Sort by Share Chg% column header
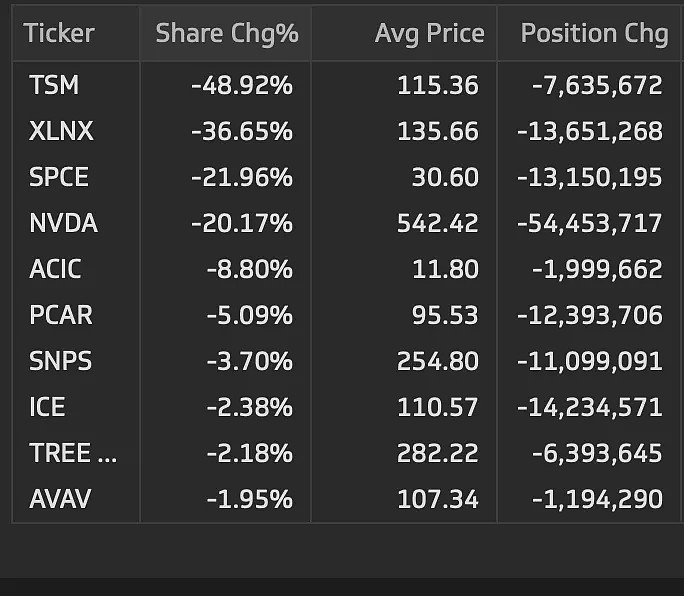The image size is (684, 596). click(227, 34)
